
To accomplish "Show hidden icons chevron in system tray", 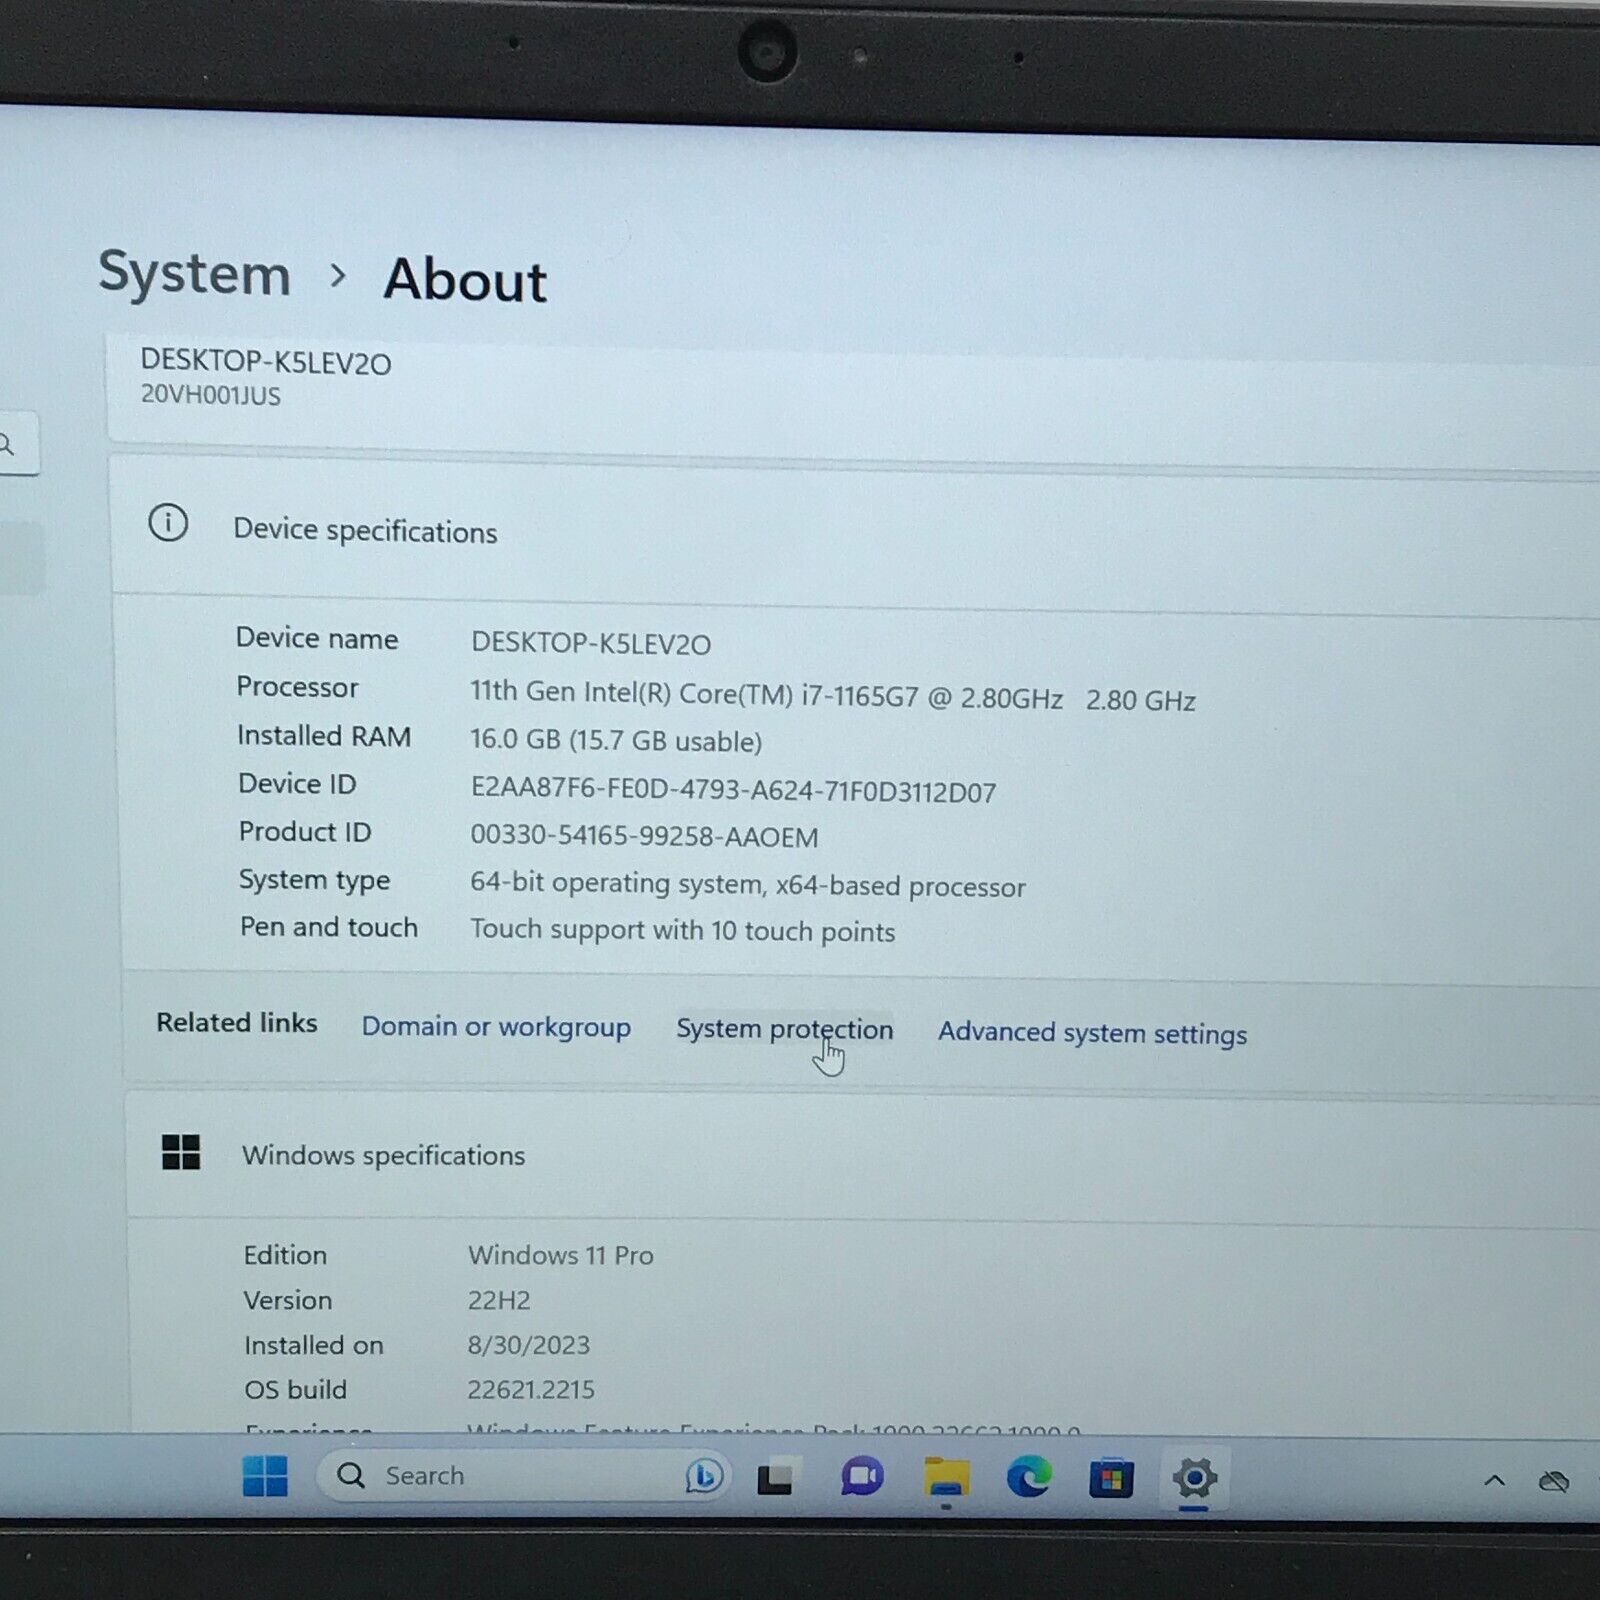I will coord(1494,1481).
